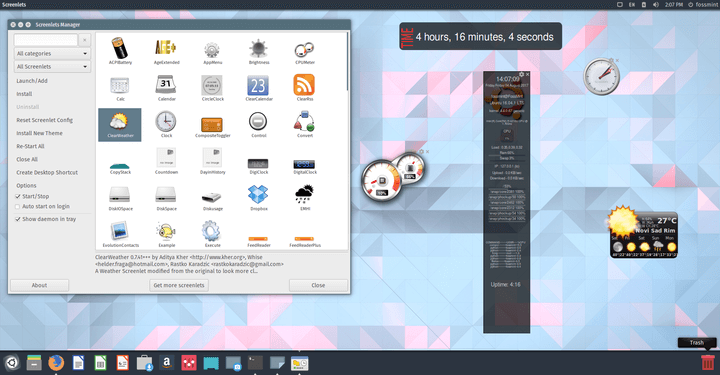This screenshot has height=375, width=720.
Task: Open the Terminal from the dock
Action: coord(255,363)
